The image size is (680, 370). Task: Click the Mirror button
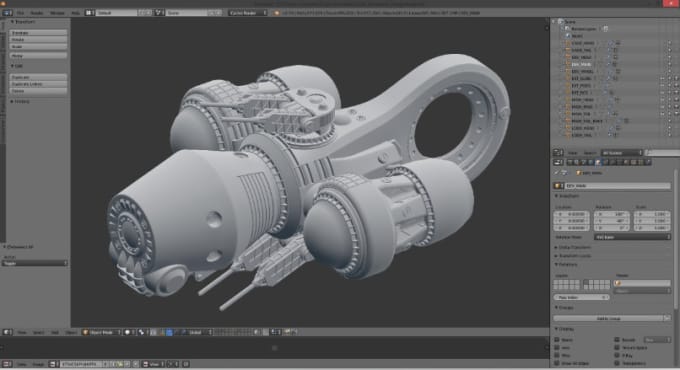click(38, 56)
